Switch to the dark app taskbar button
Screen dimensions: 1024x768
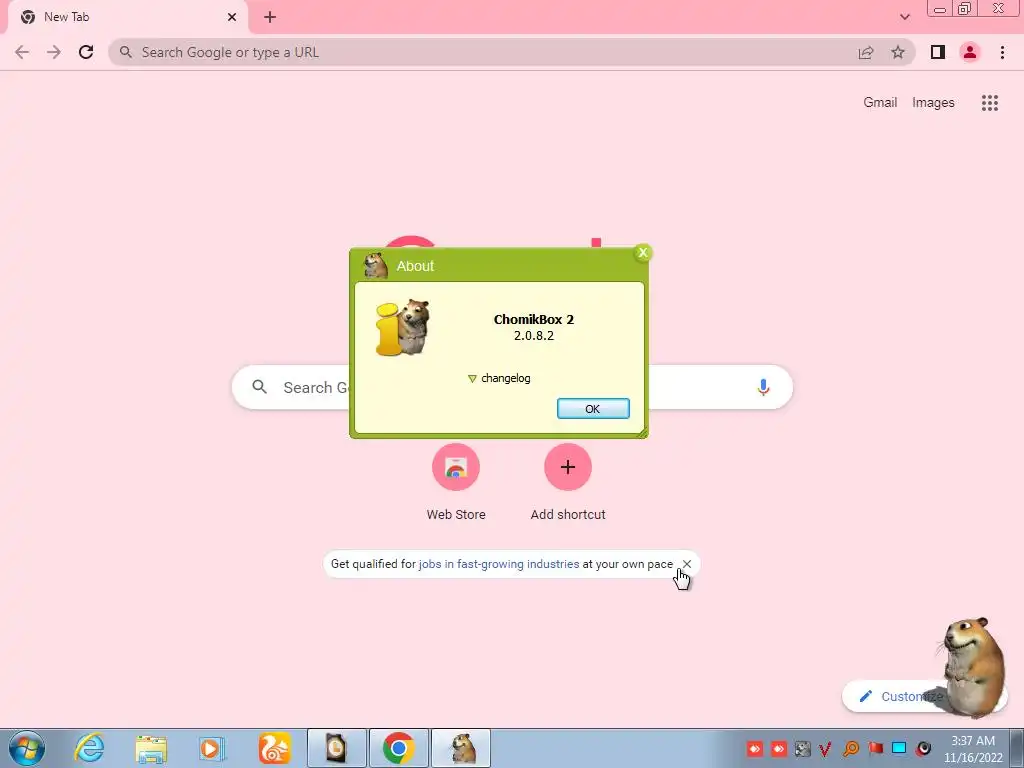pos(336,748)
